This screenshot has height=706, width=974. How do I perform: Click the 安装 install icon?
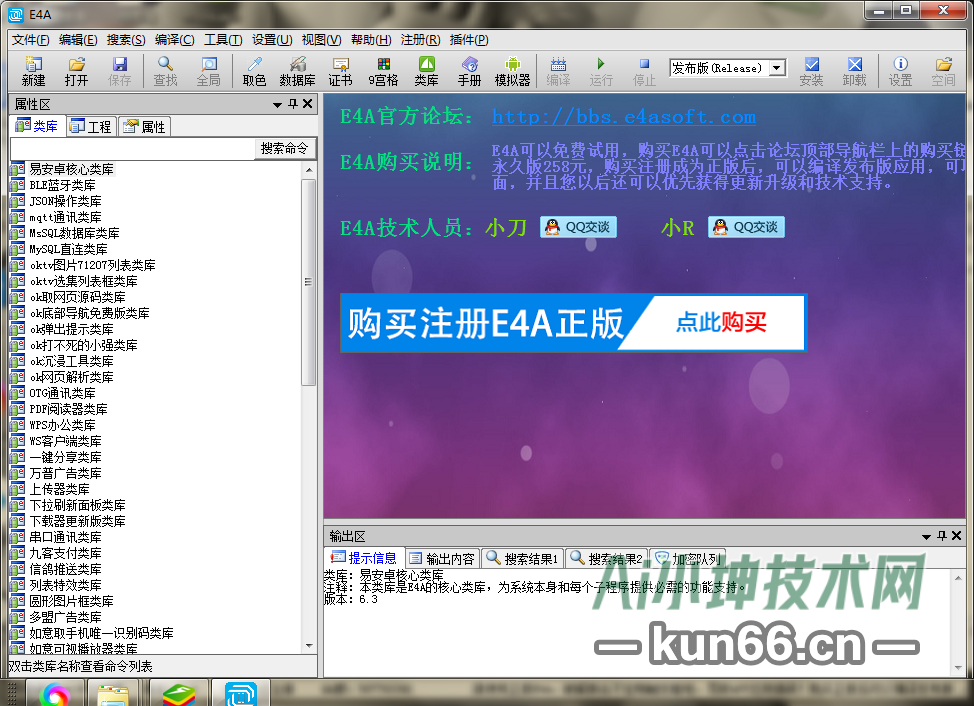811,71
